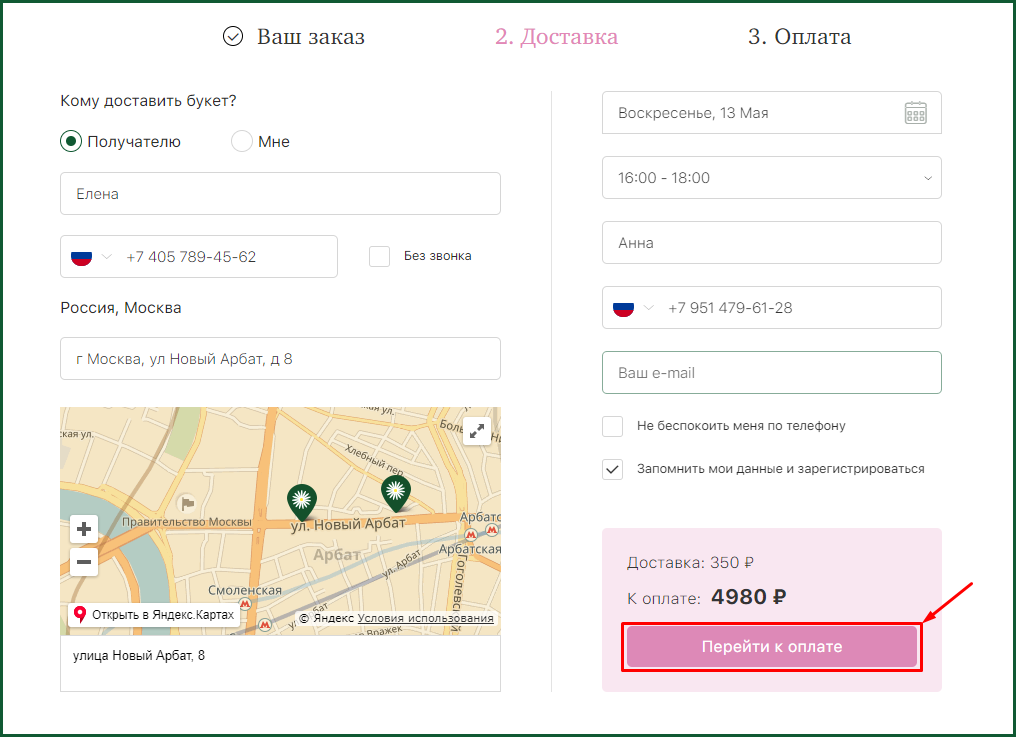Open the map in Яндекс.Картах
Viewport: 1016px width, 737px height.
(154, 615)
